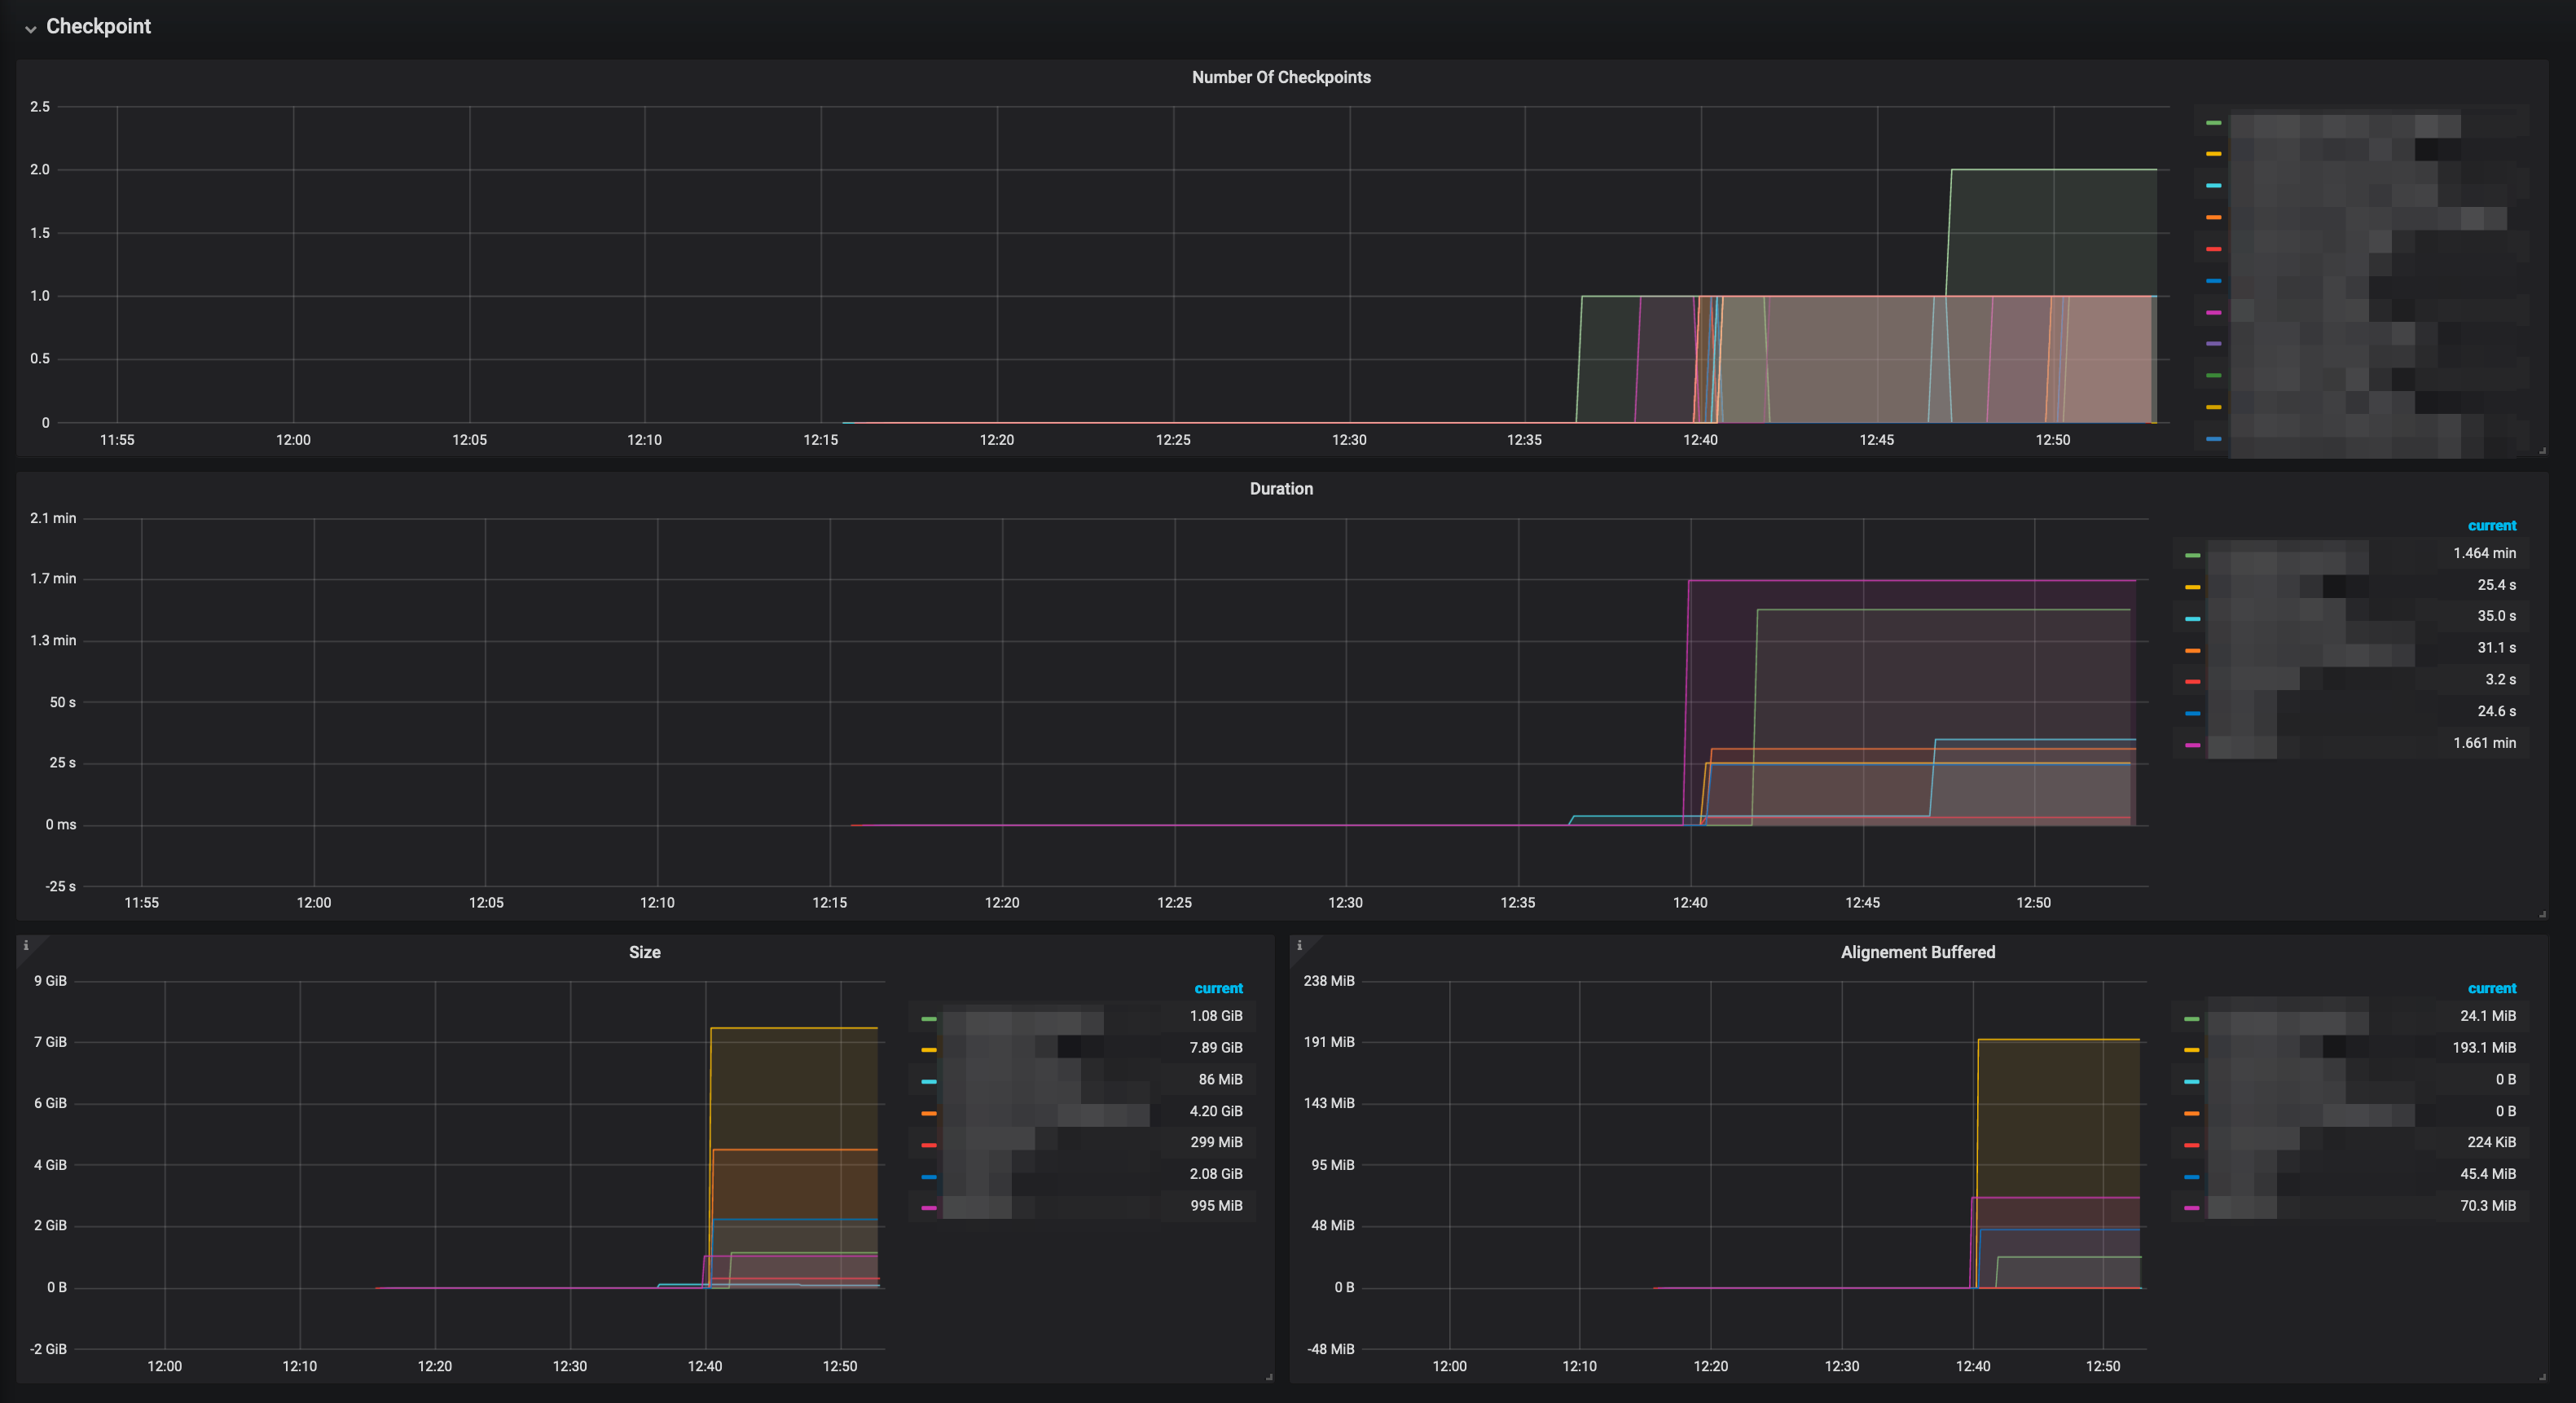Select the 25.4 s value in the Duration legend

coord(2496,585)
